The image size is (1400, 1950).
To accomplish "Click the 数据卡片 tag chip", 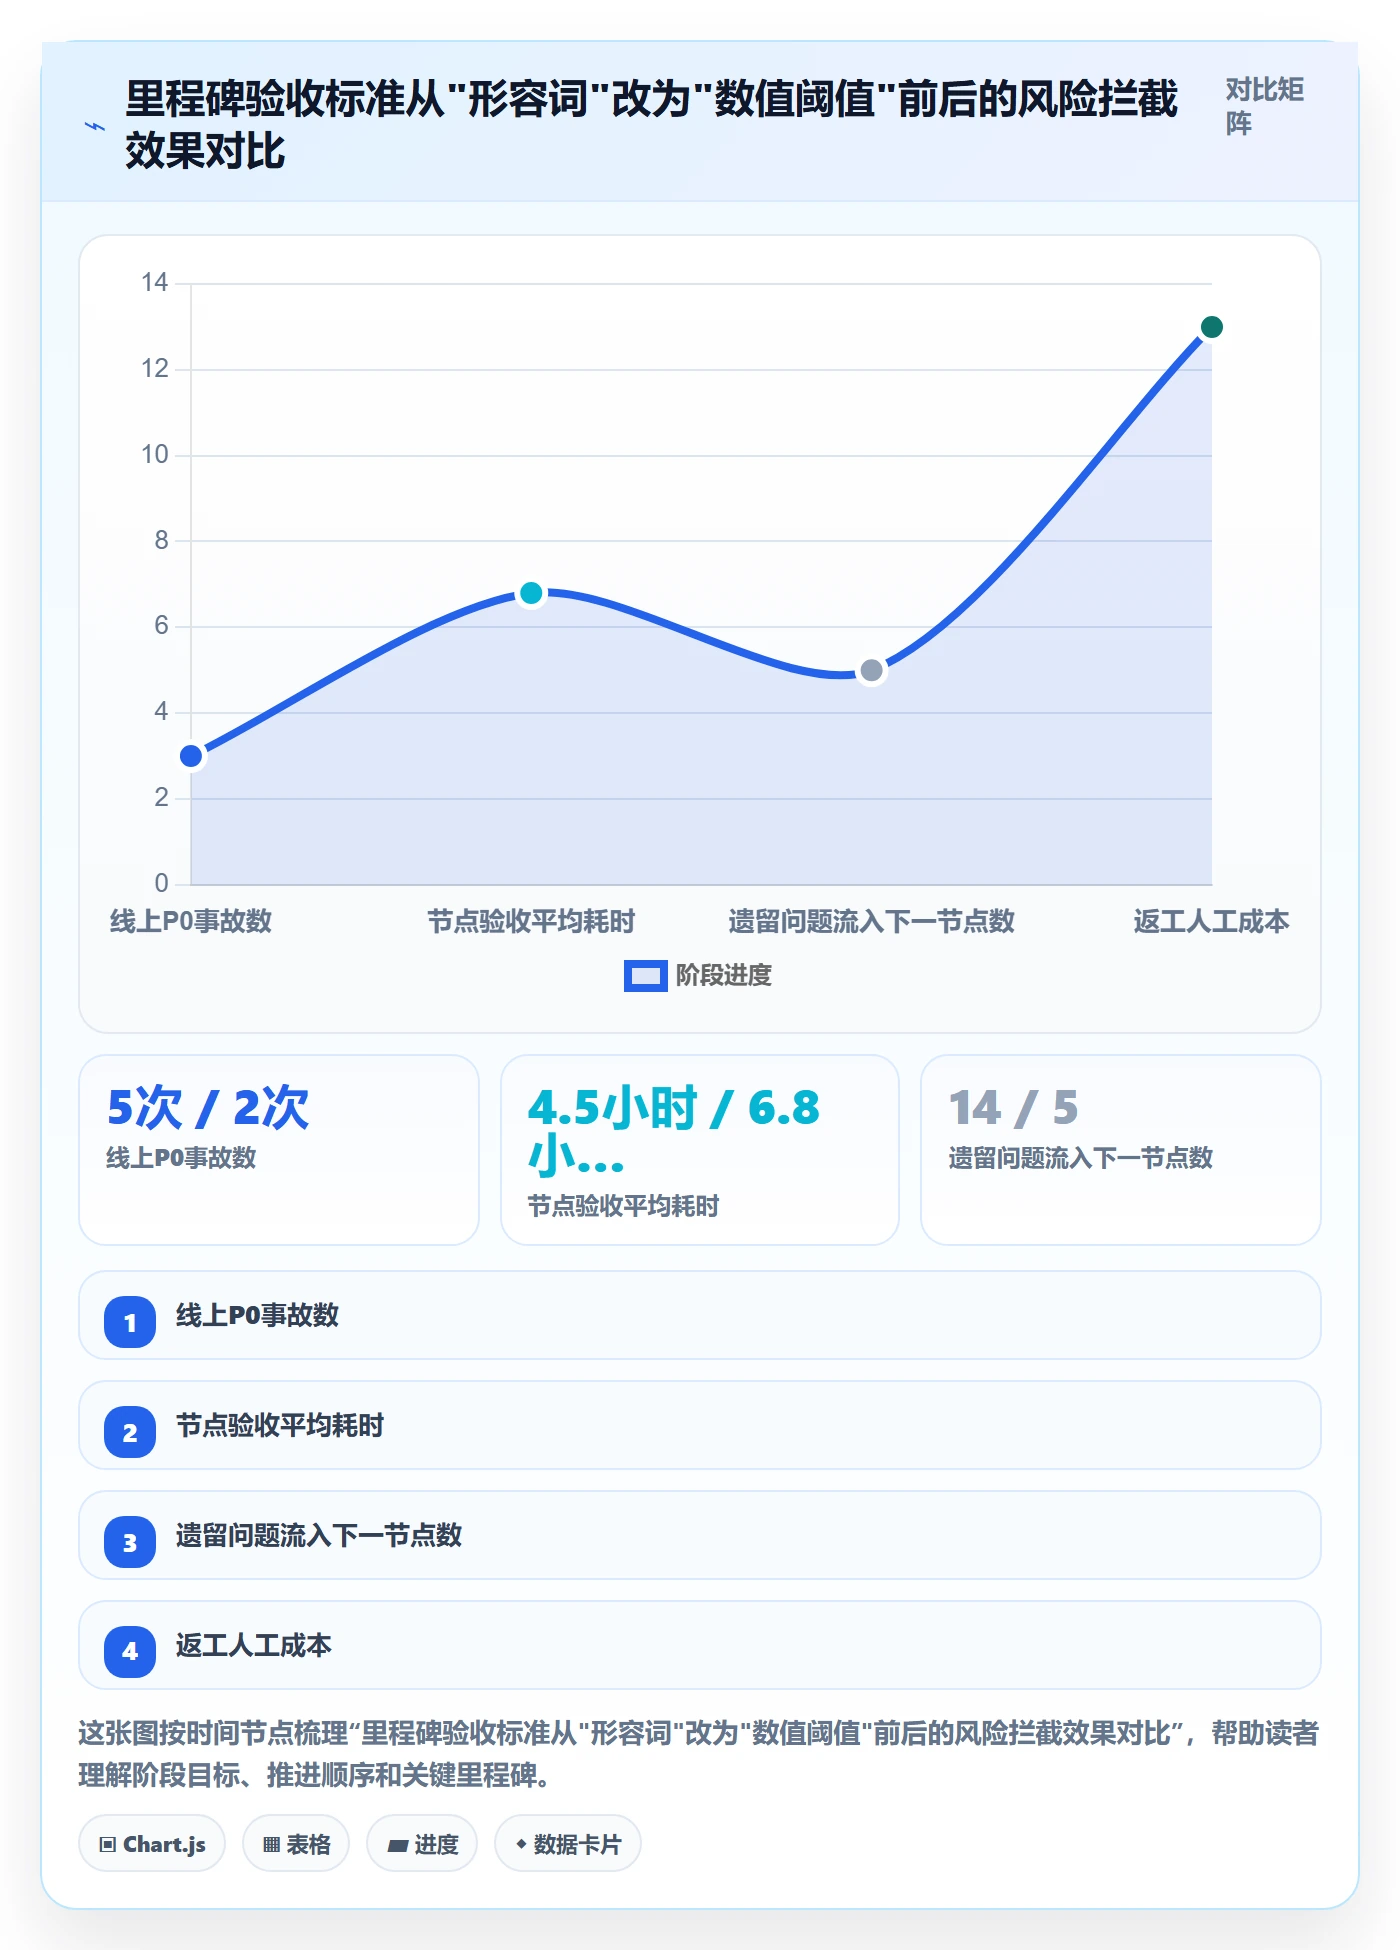I will click(x=568, y=1843).
